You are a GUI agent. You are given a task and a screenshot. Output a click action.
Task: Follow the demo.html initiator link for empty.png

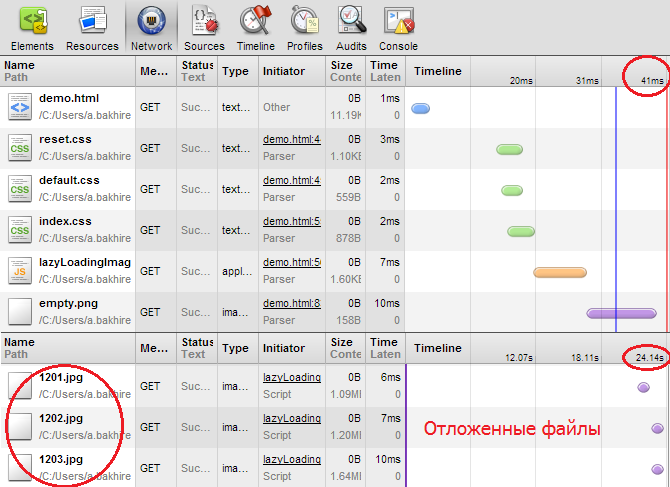click(292, 303)
